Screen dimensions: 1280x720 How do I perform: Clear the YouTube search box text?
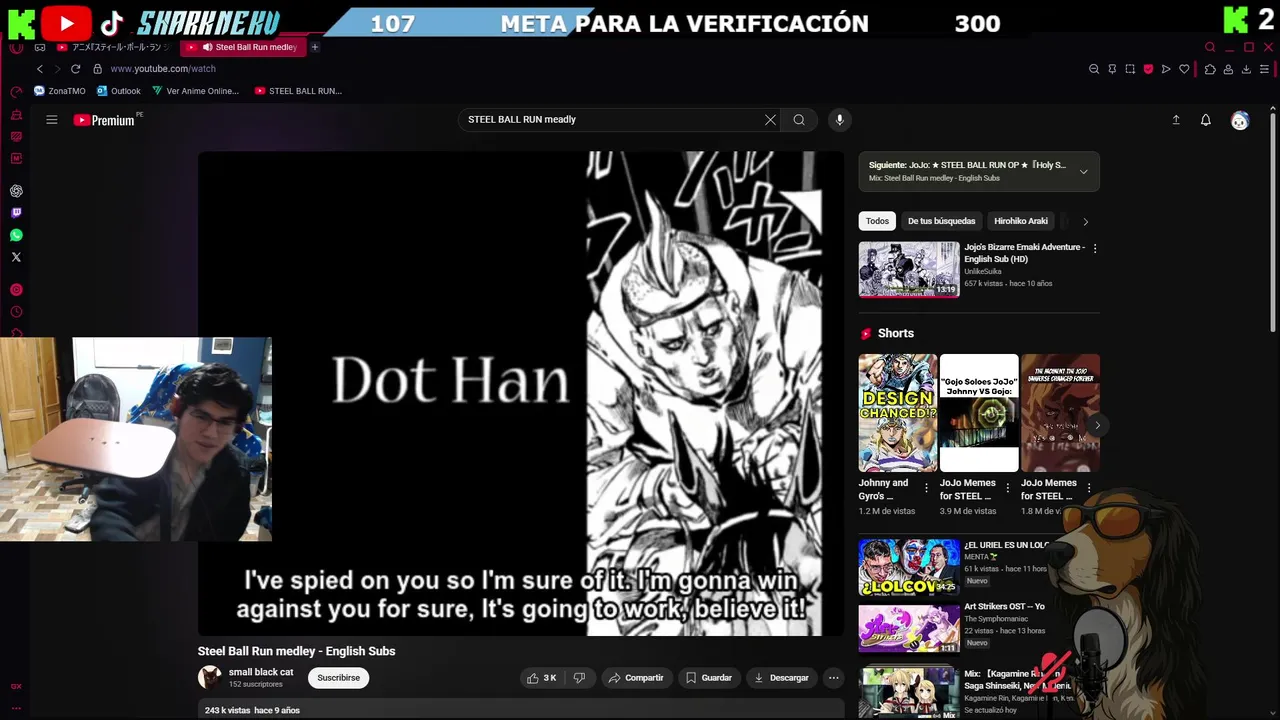[x=770, y=120]
